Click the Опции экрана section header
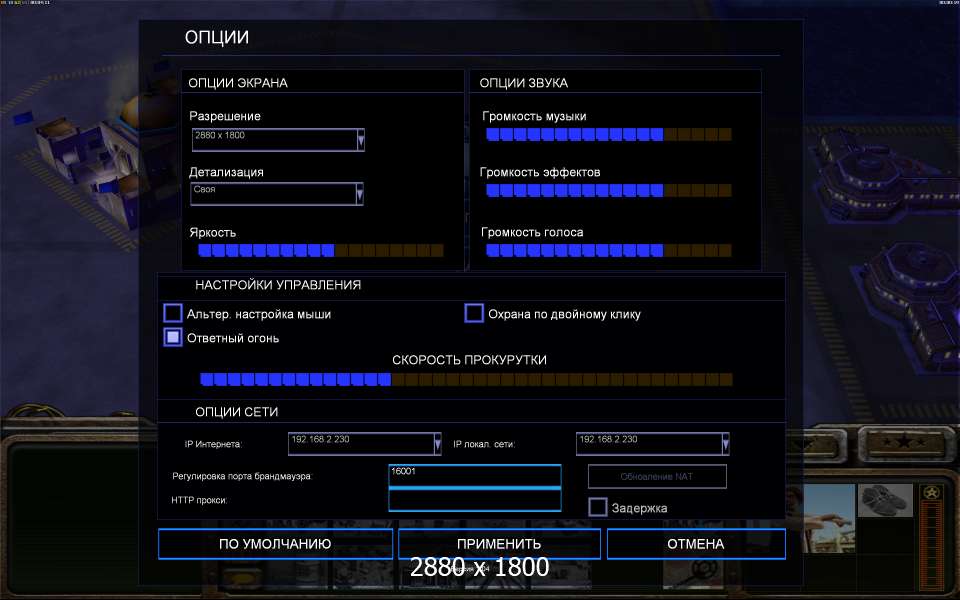This screenshot has width=960, height=600. point(238,83)
